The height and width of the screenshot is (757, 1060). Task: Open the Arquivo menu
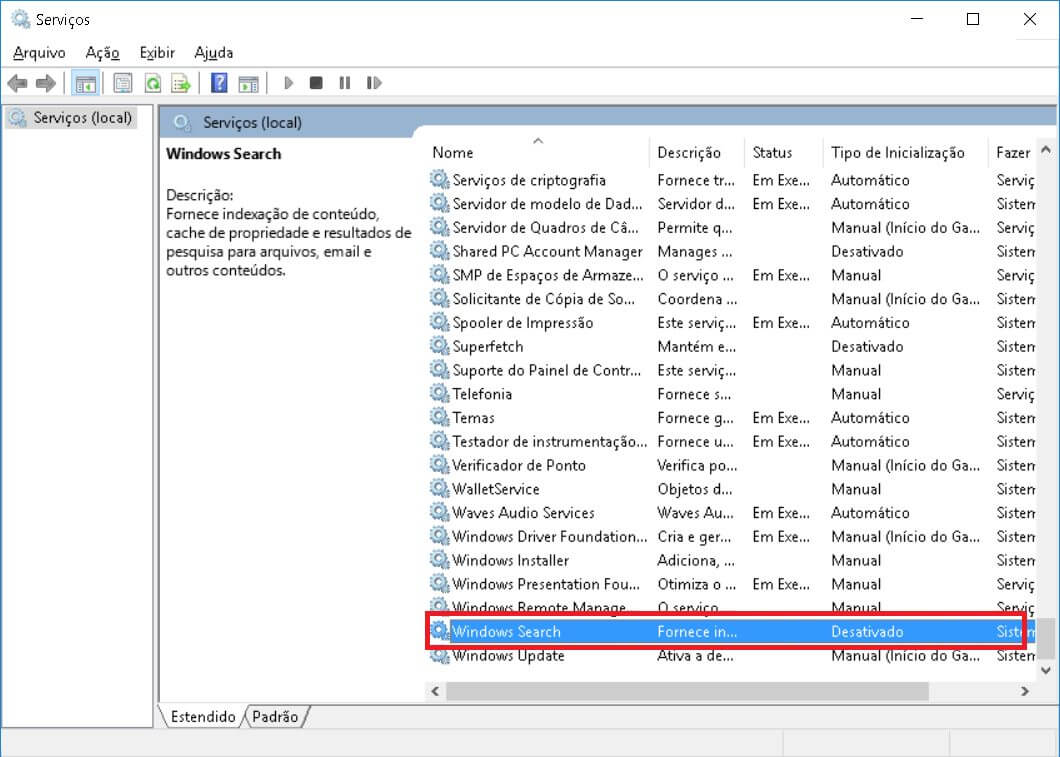39,53
